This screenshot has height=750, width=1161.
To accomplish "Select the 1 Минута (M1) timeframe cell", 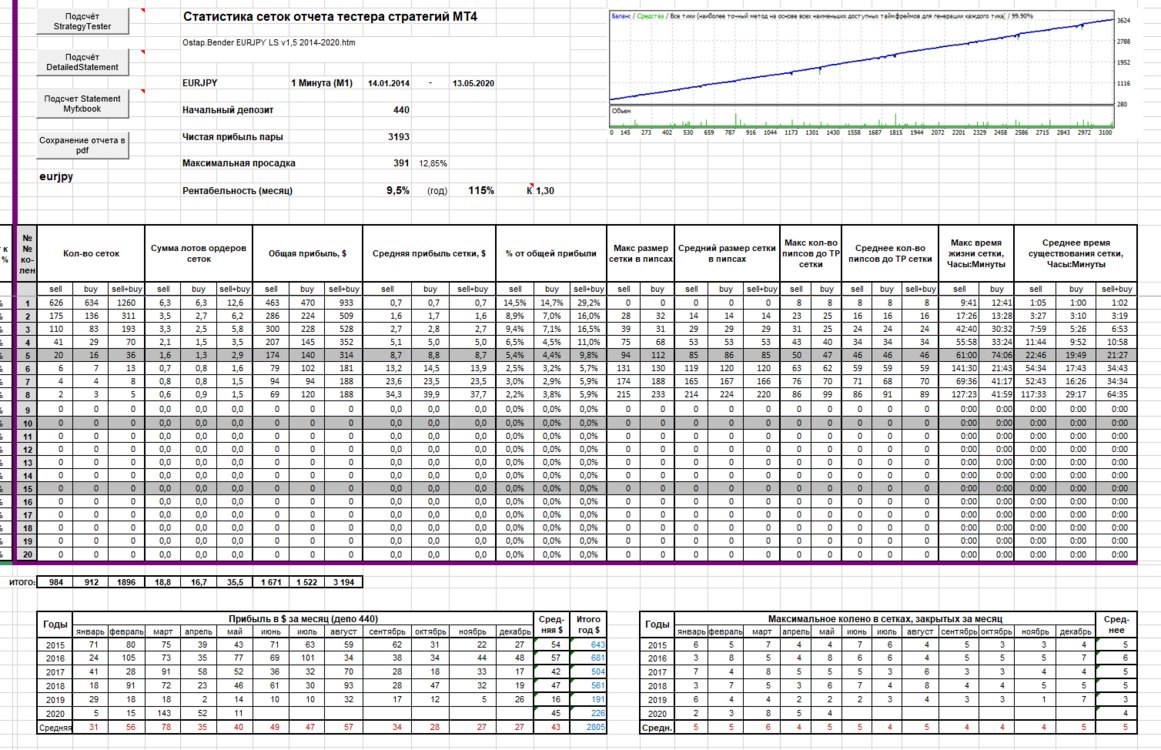I will click(x=322, y=83).
